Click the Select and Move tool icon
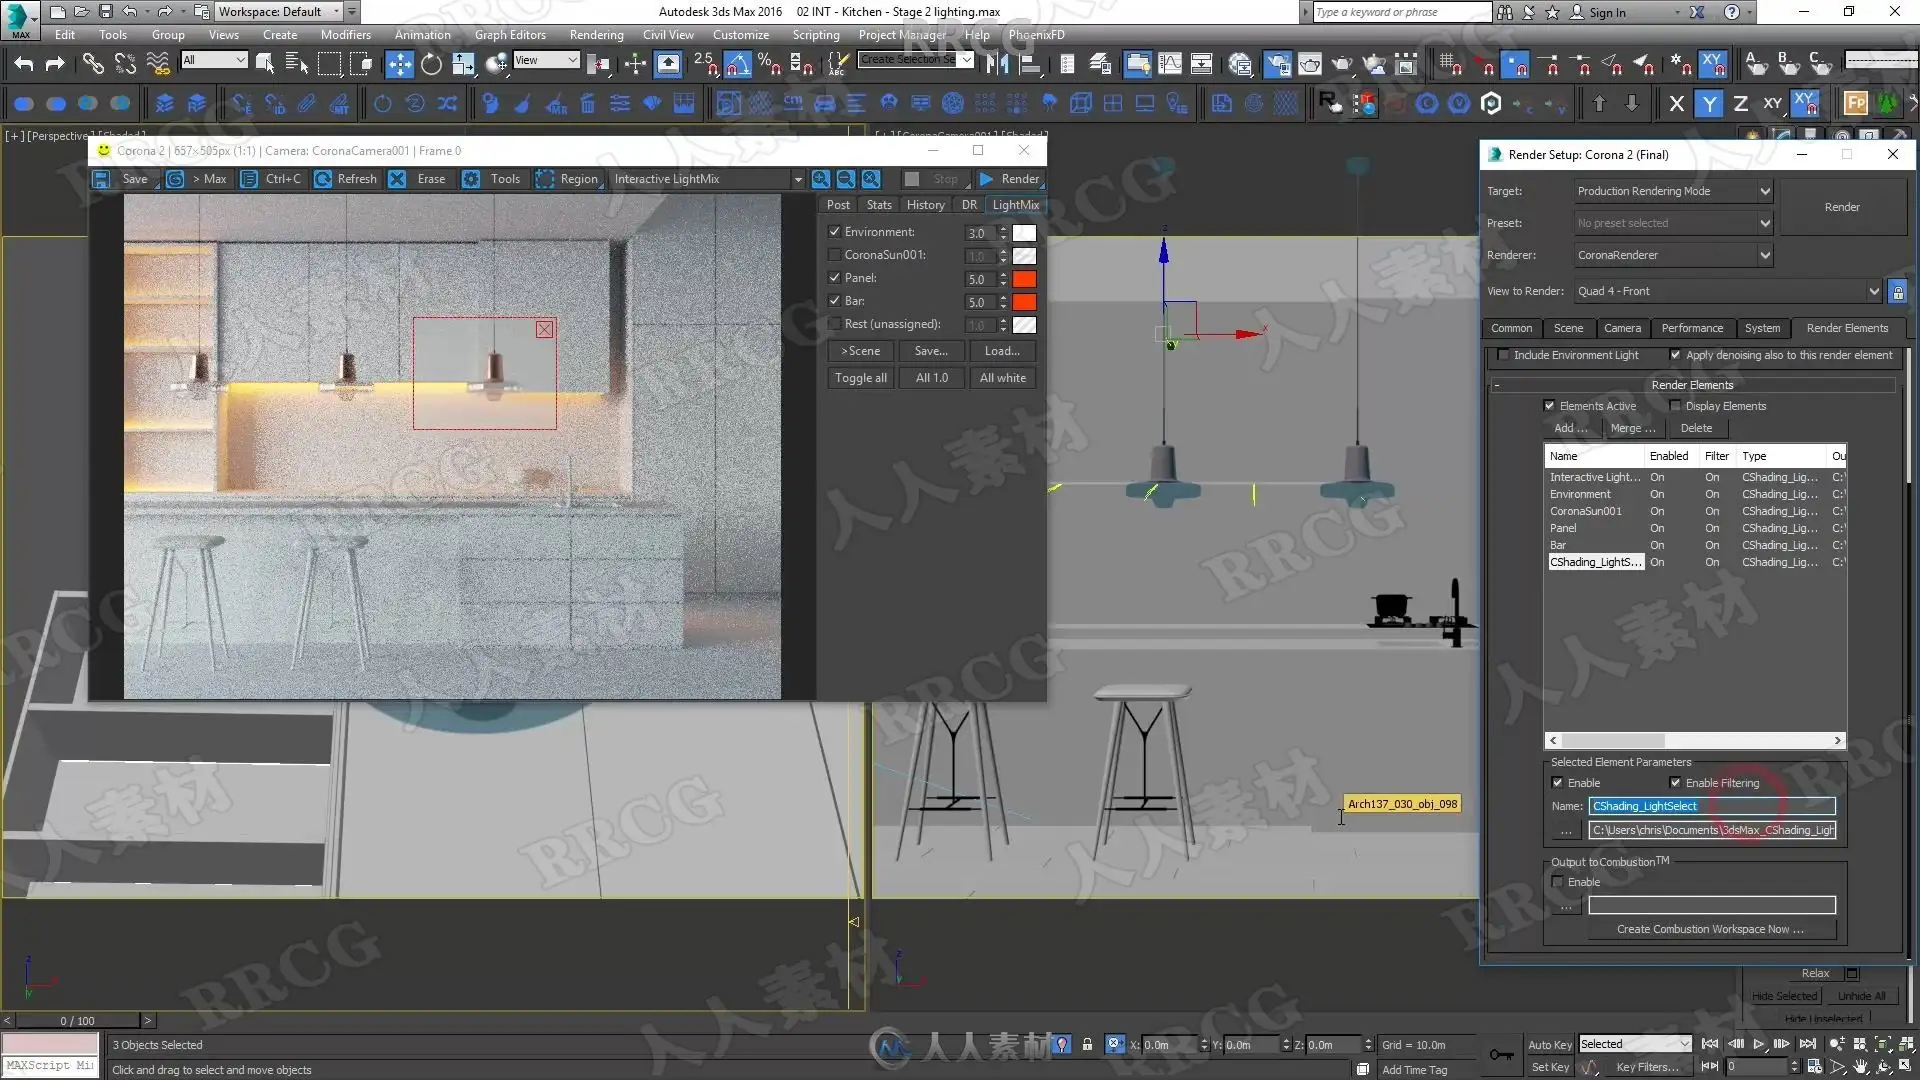 coord(399,65)
